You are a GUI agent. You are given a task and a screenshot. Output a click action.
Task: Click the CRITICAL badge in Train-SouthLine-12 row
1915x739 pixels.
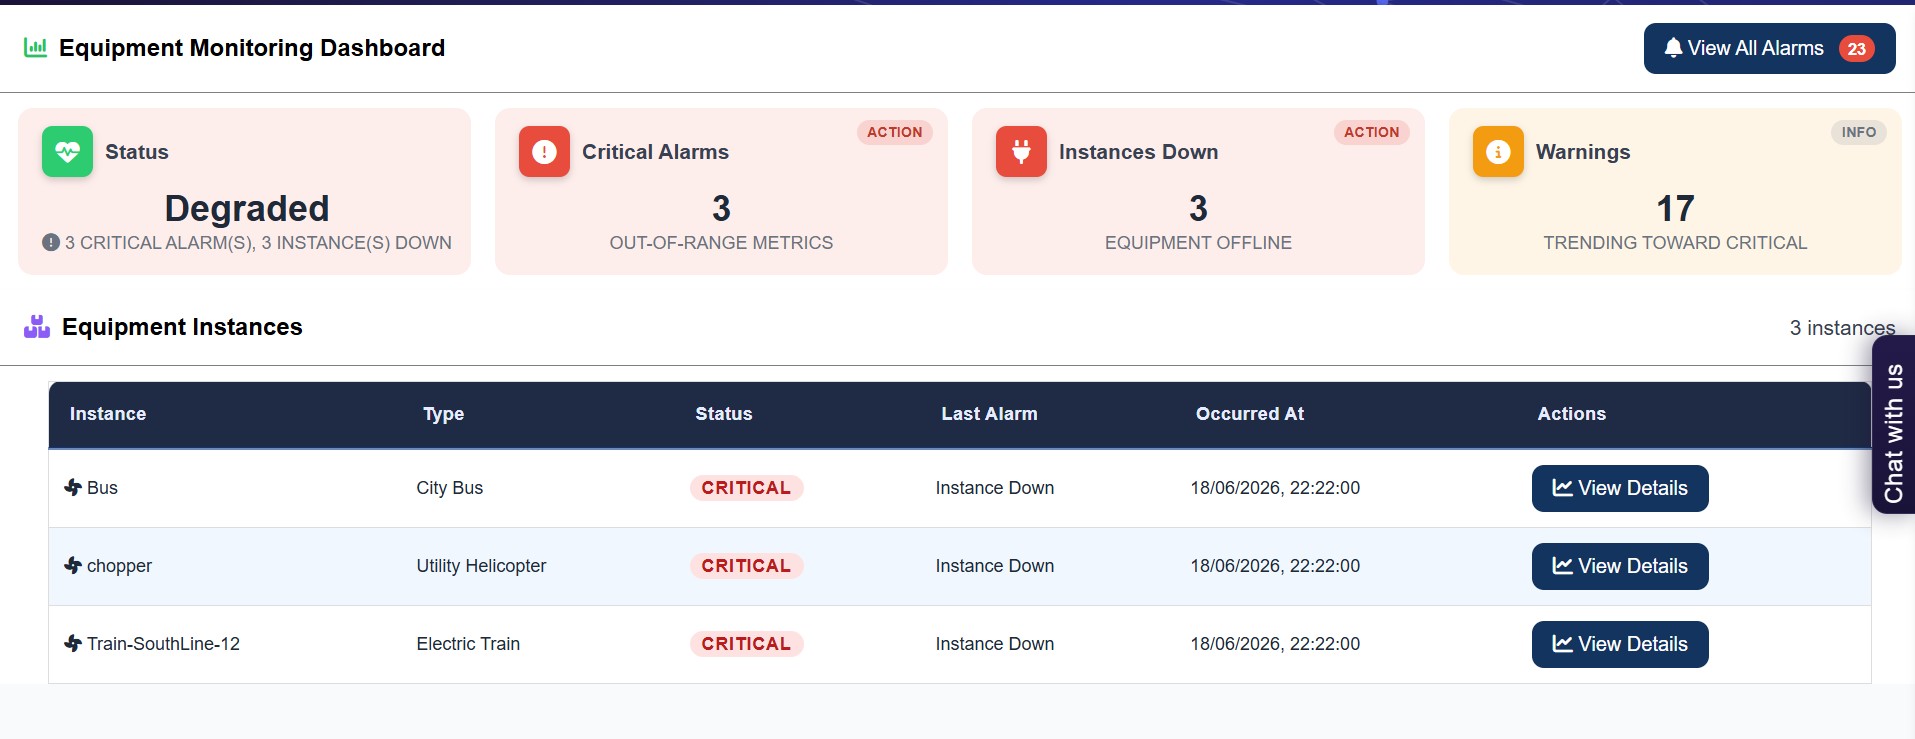746,644
